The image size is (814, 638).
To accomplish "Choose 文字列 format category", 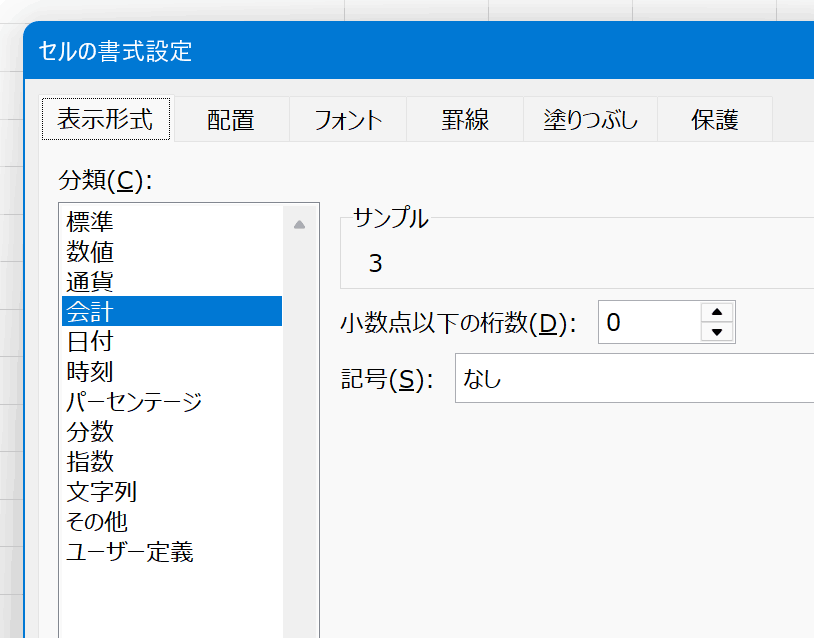I will pyautogui.click(x=102, y=491).
